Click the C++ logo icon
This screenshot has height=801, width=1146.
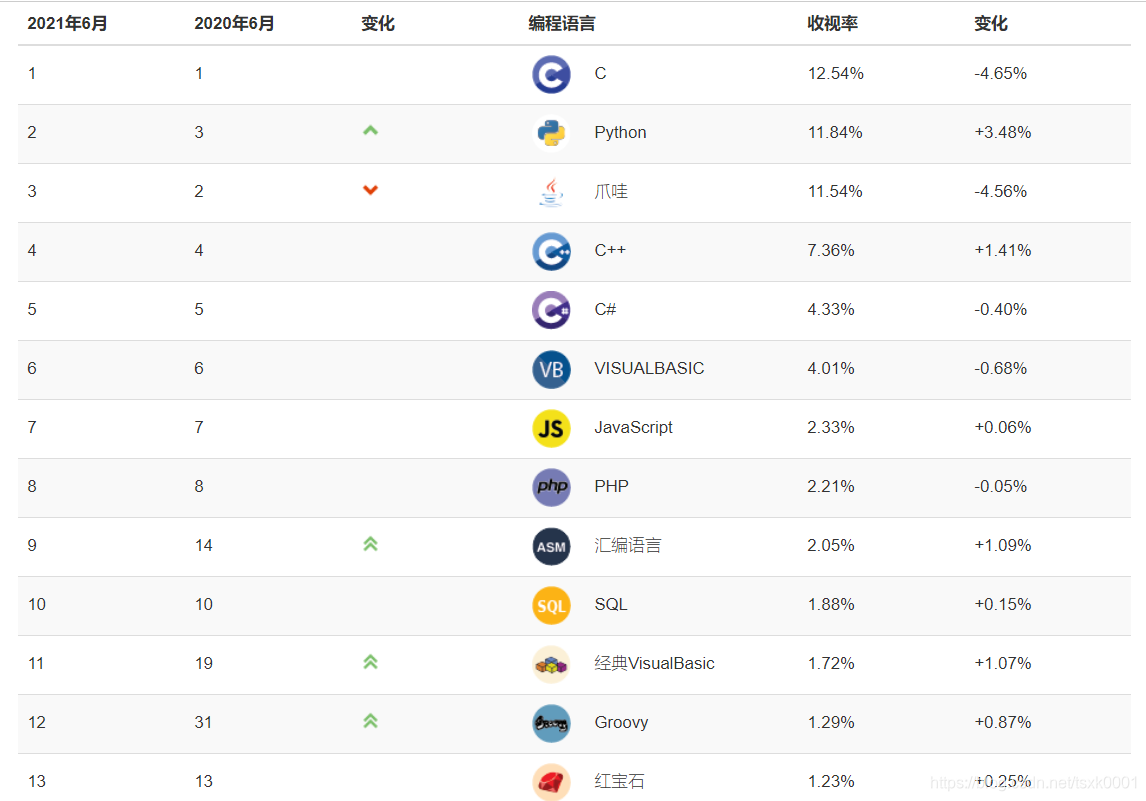(x=551, y=251)
